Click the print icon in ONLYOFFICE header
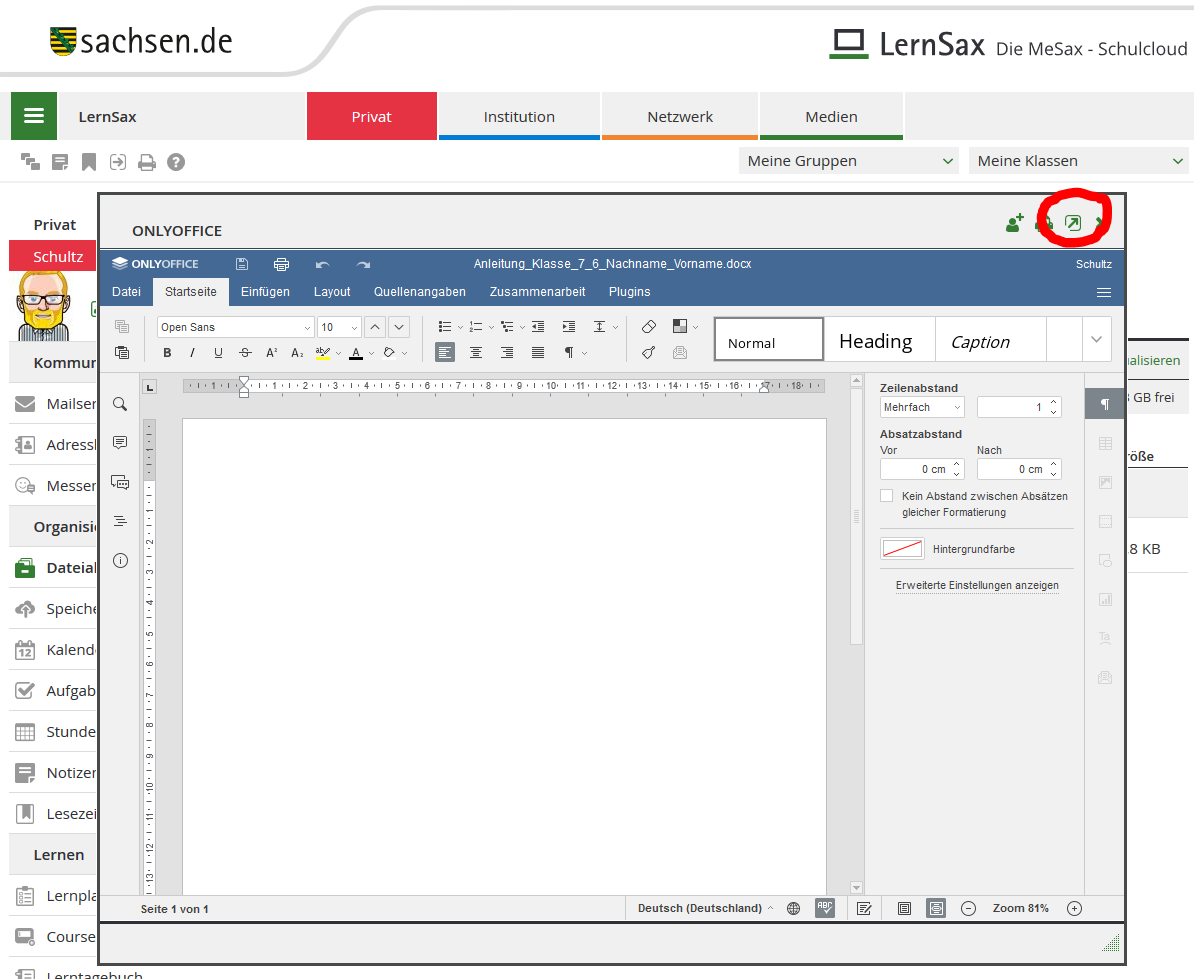 click(x=281, y=264)
